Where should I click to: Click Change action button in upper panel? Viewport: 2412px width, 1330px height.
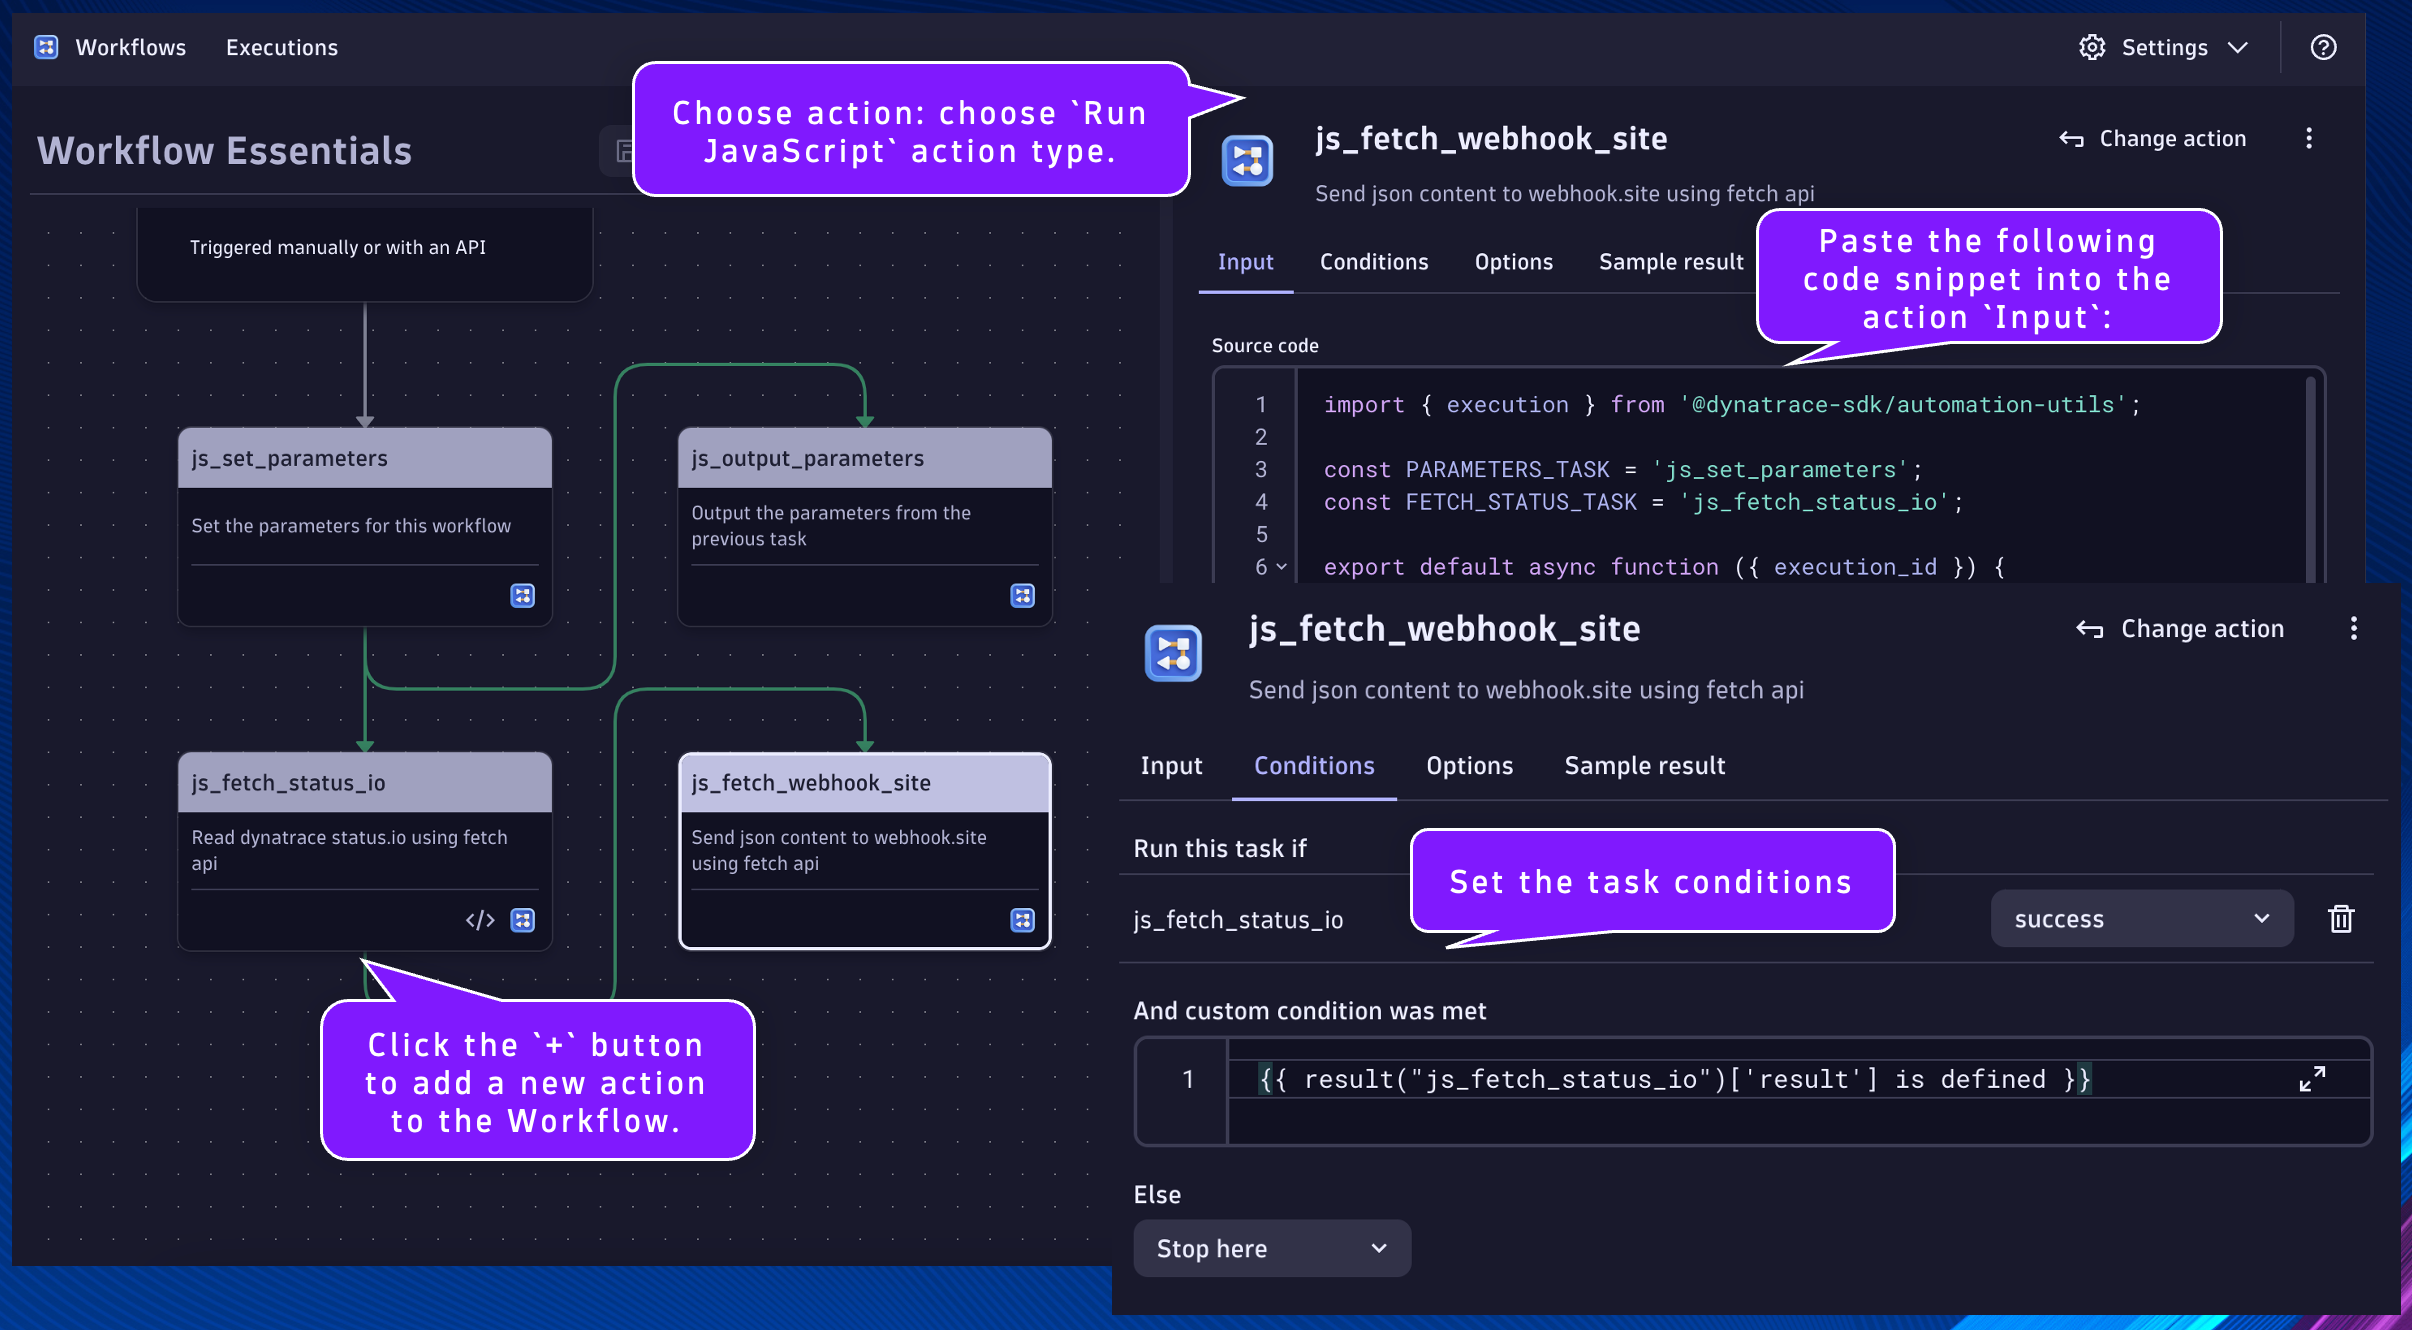pos(2153,138)
